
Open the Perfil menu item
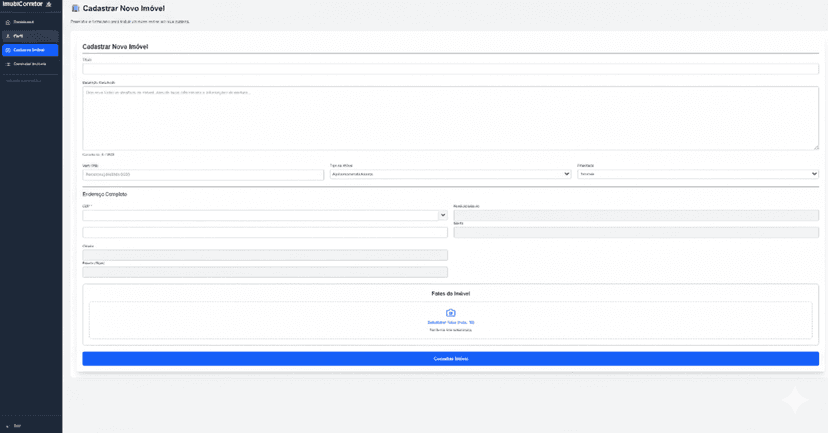[x=19, y=36]
